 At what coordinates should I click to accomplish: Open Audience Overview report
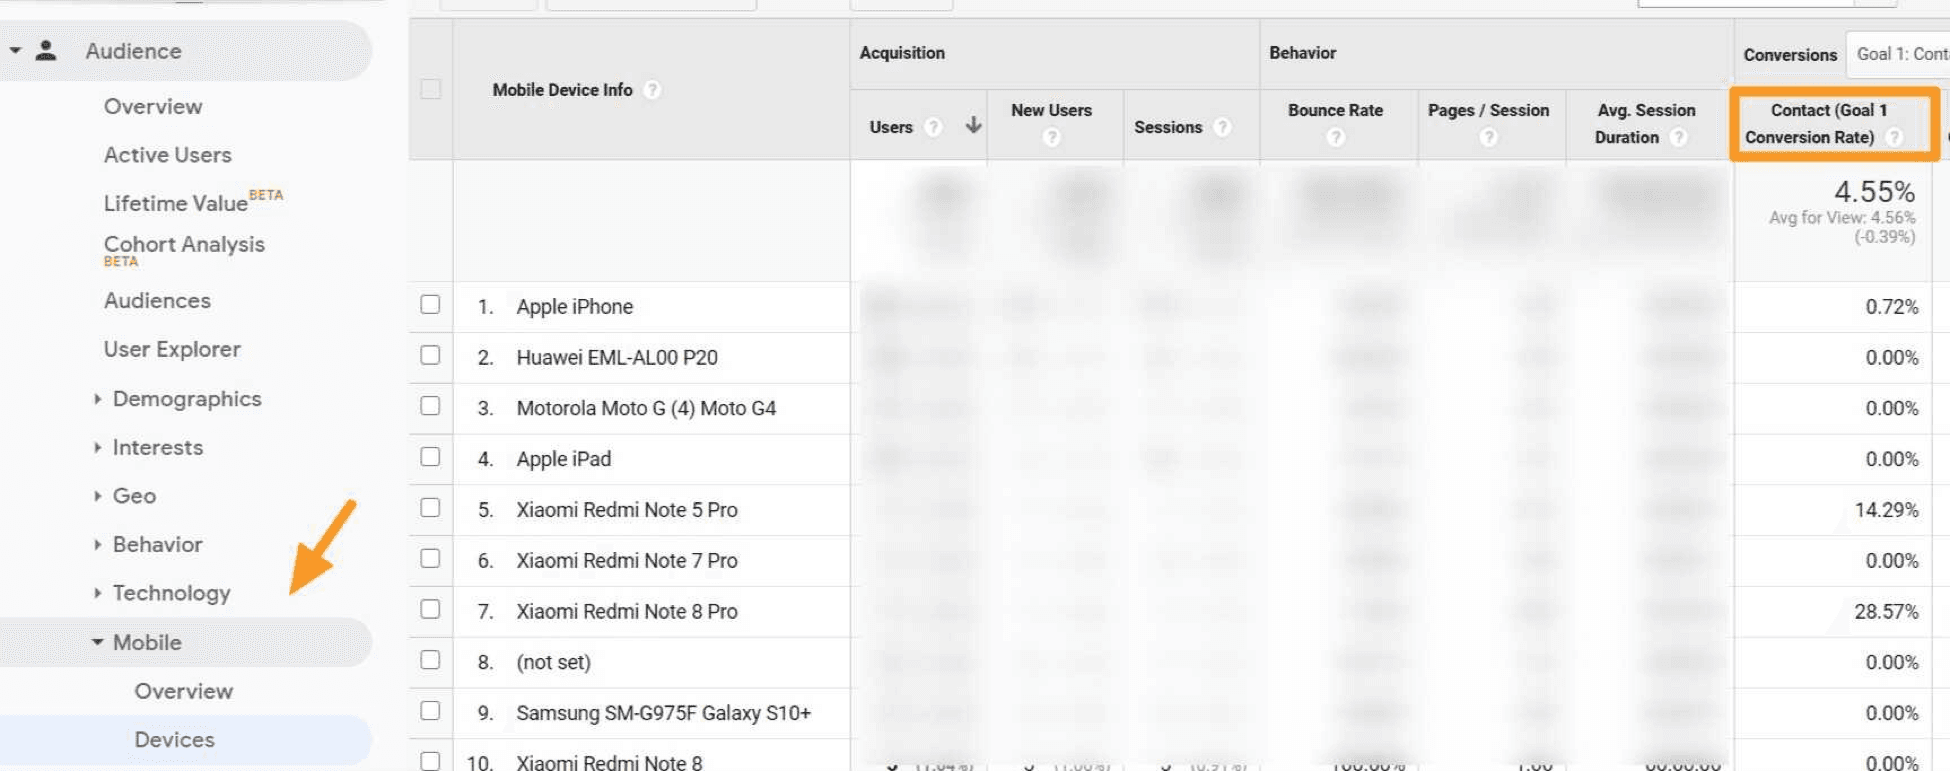(x=153, y=106)
